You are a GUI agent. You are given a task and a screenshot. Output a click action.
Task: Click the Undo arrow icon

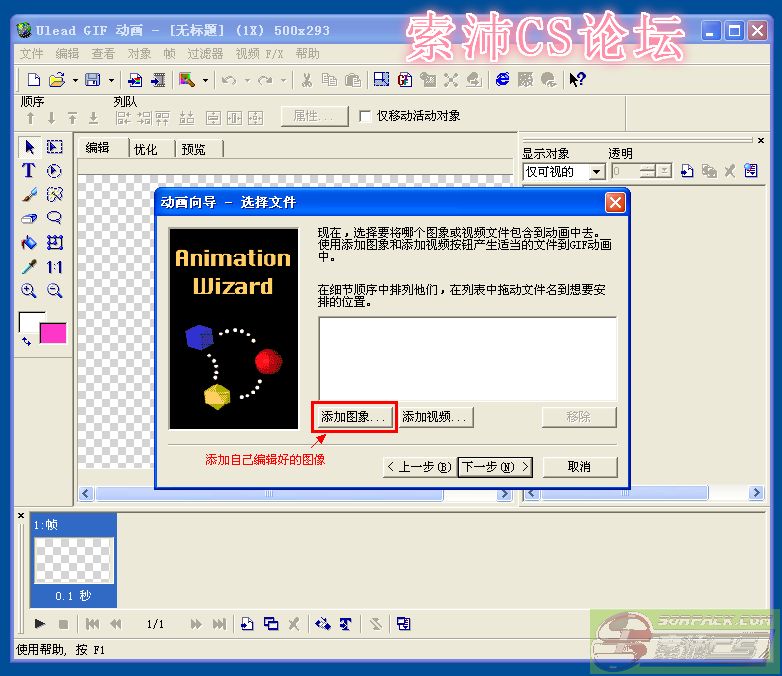(x=228, y=80)
